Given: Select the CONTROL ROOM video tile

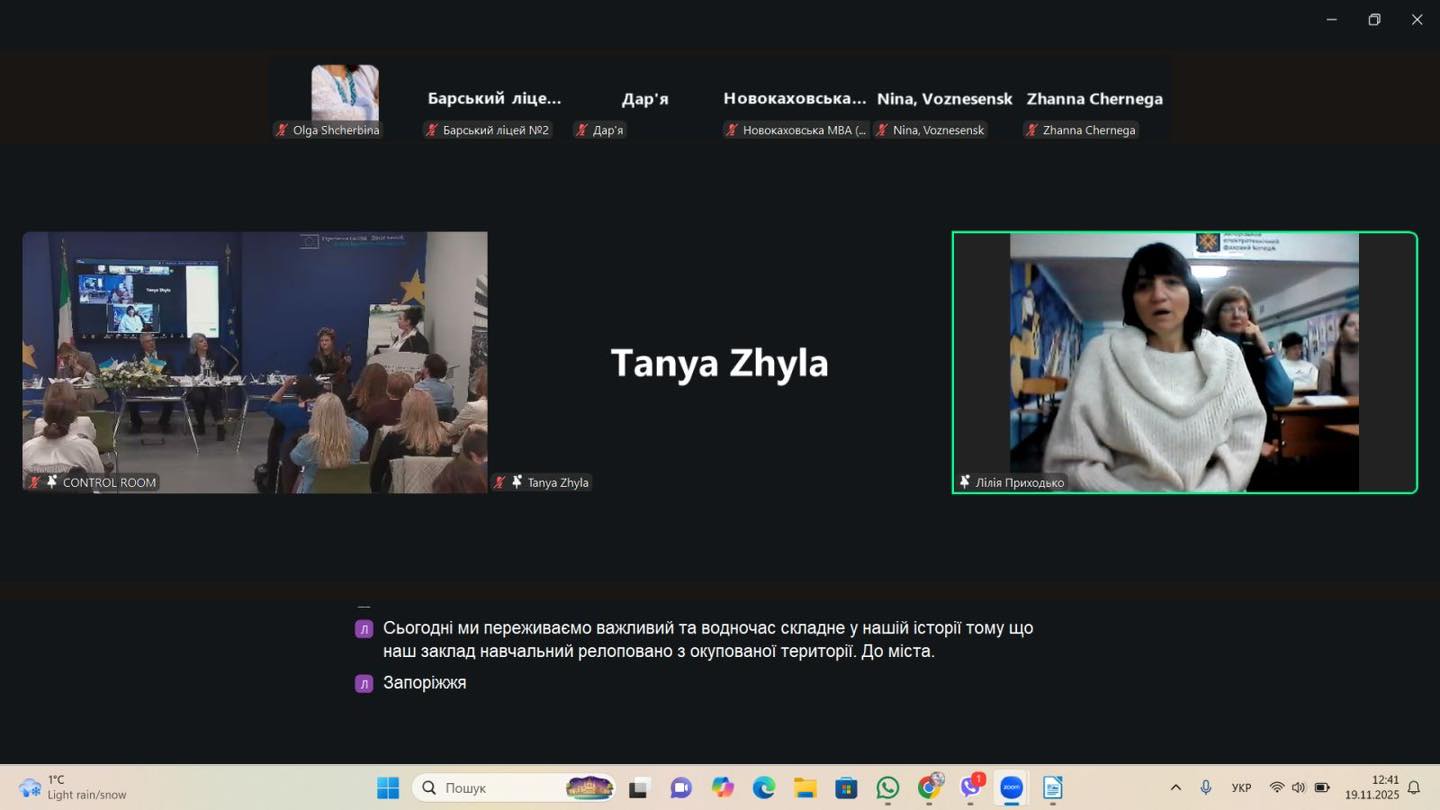Looking at the screenshot, I should tap(255, 362).
